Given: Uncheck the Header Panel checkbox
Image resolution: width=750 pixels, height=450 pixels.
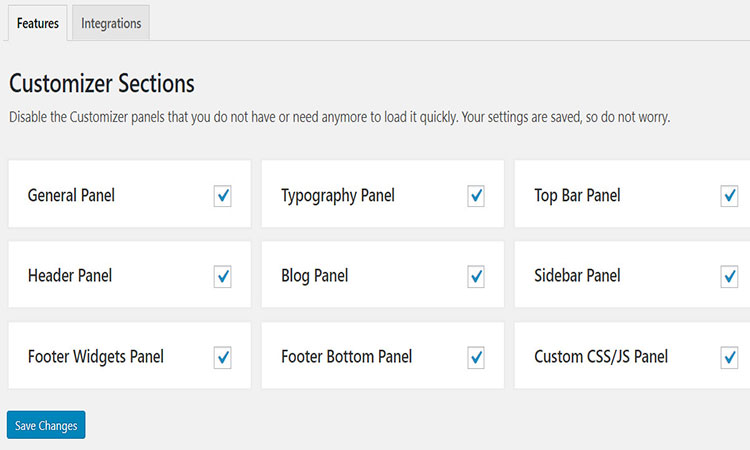Looking at the screenshot, I should click(222, 276).
